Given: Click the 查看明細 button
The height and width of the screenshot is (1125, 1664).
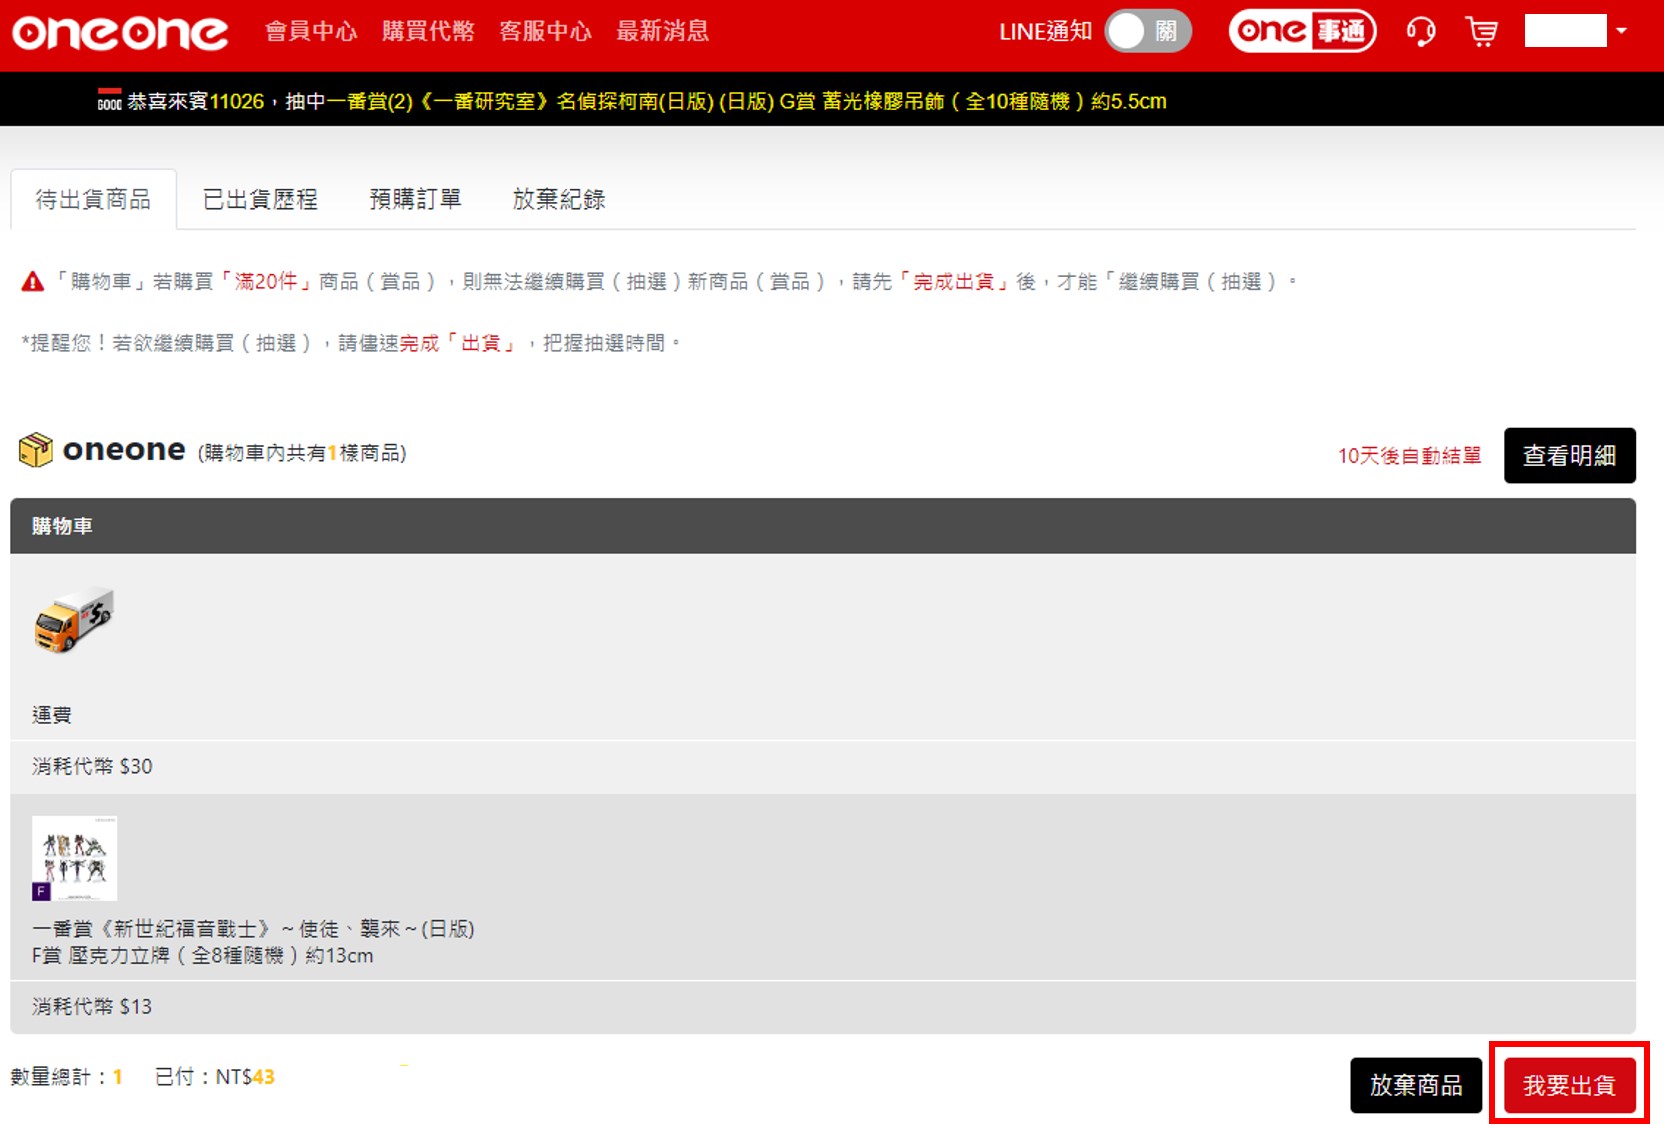Looking at the screenshot, I should pos(1569,456).
